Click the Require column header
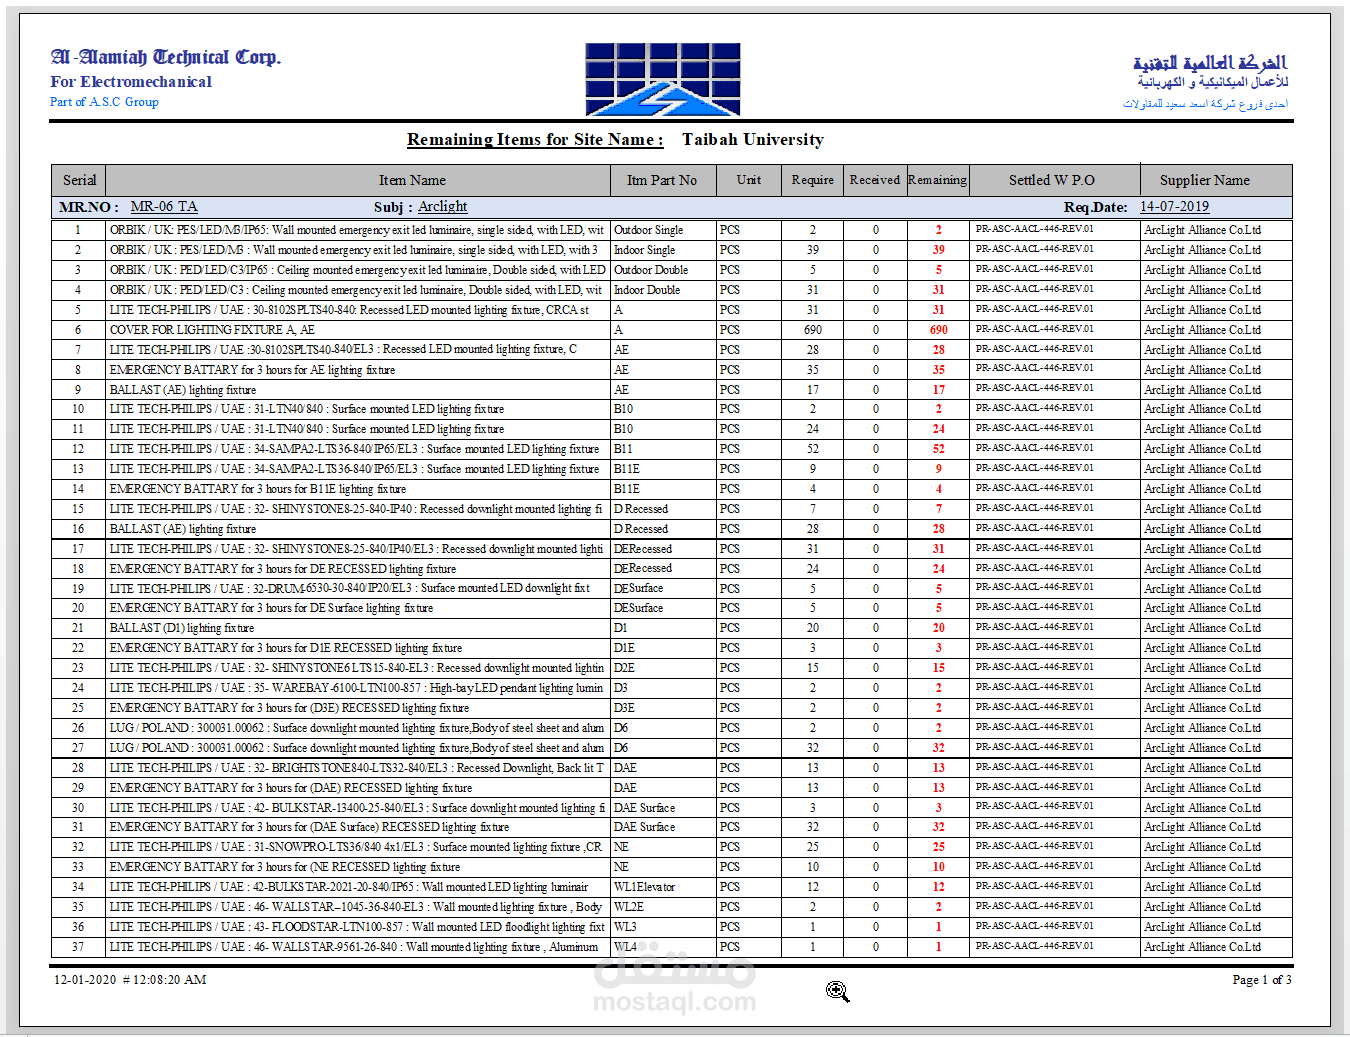 point(812,180)
